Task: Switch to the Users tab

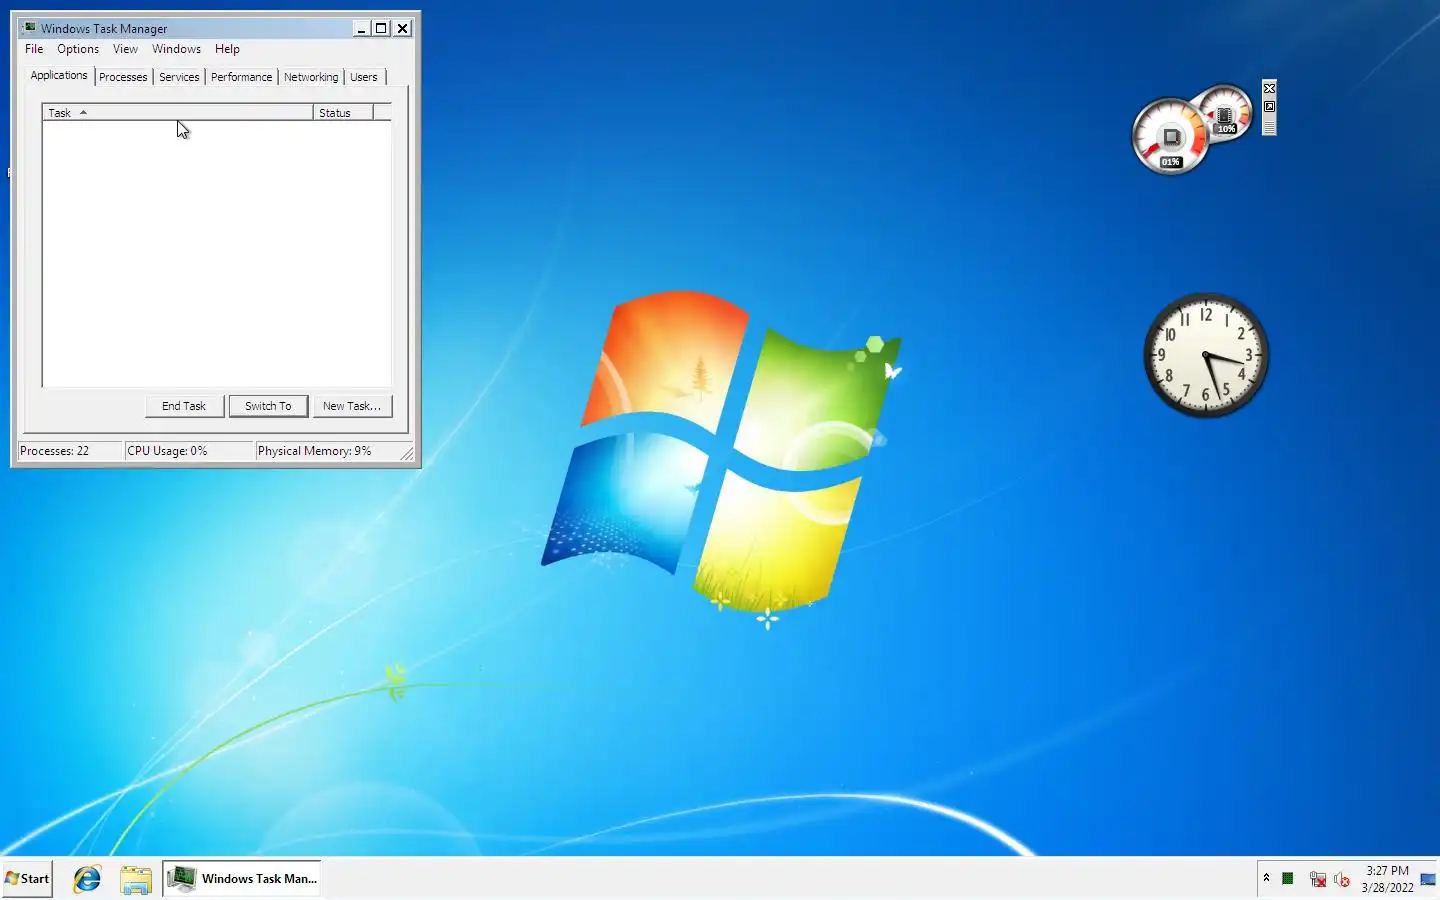Action: pos(364,77)
